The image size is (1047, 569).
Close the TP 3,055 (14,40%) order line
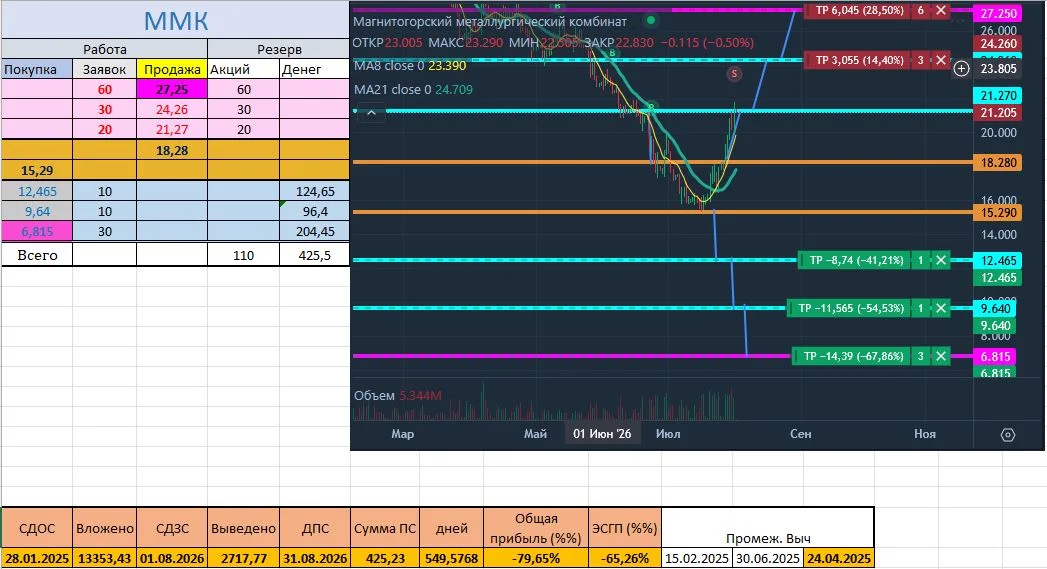click(x=941, y=60)
